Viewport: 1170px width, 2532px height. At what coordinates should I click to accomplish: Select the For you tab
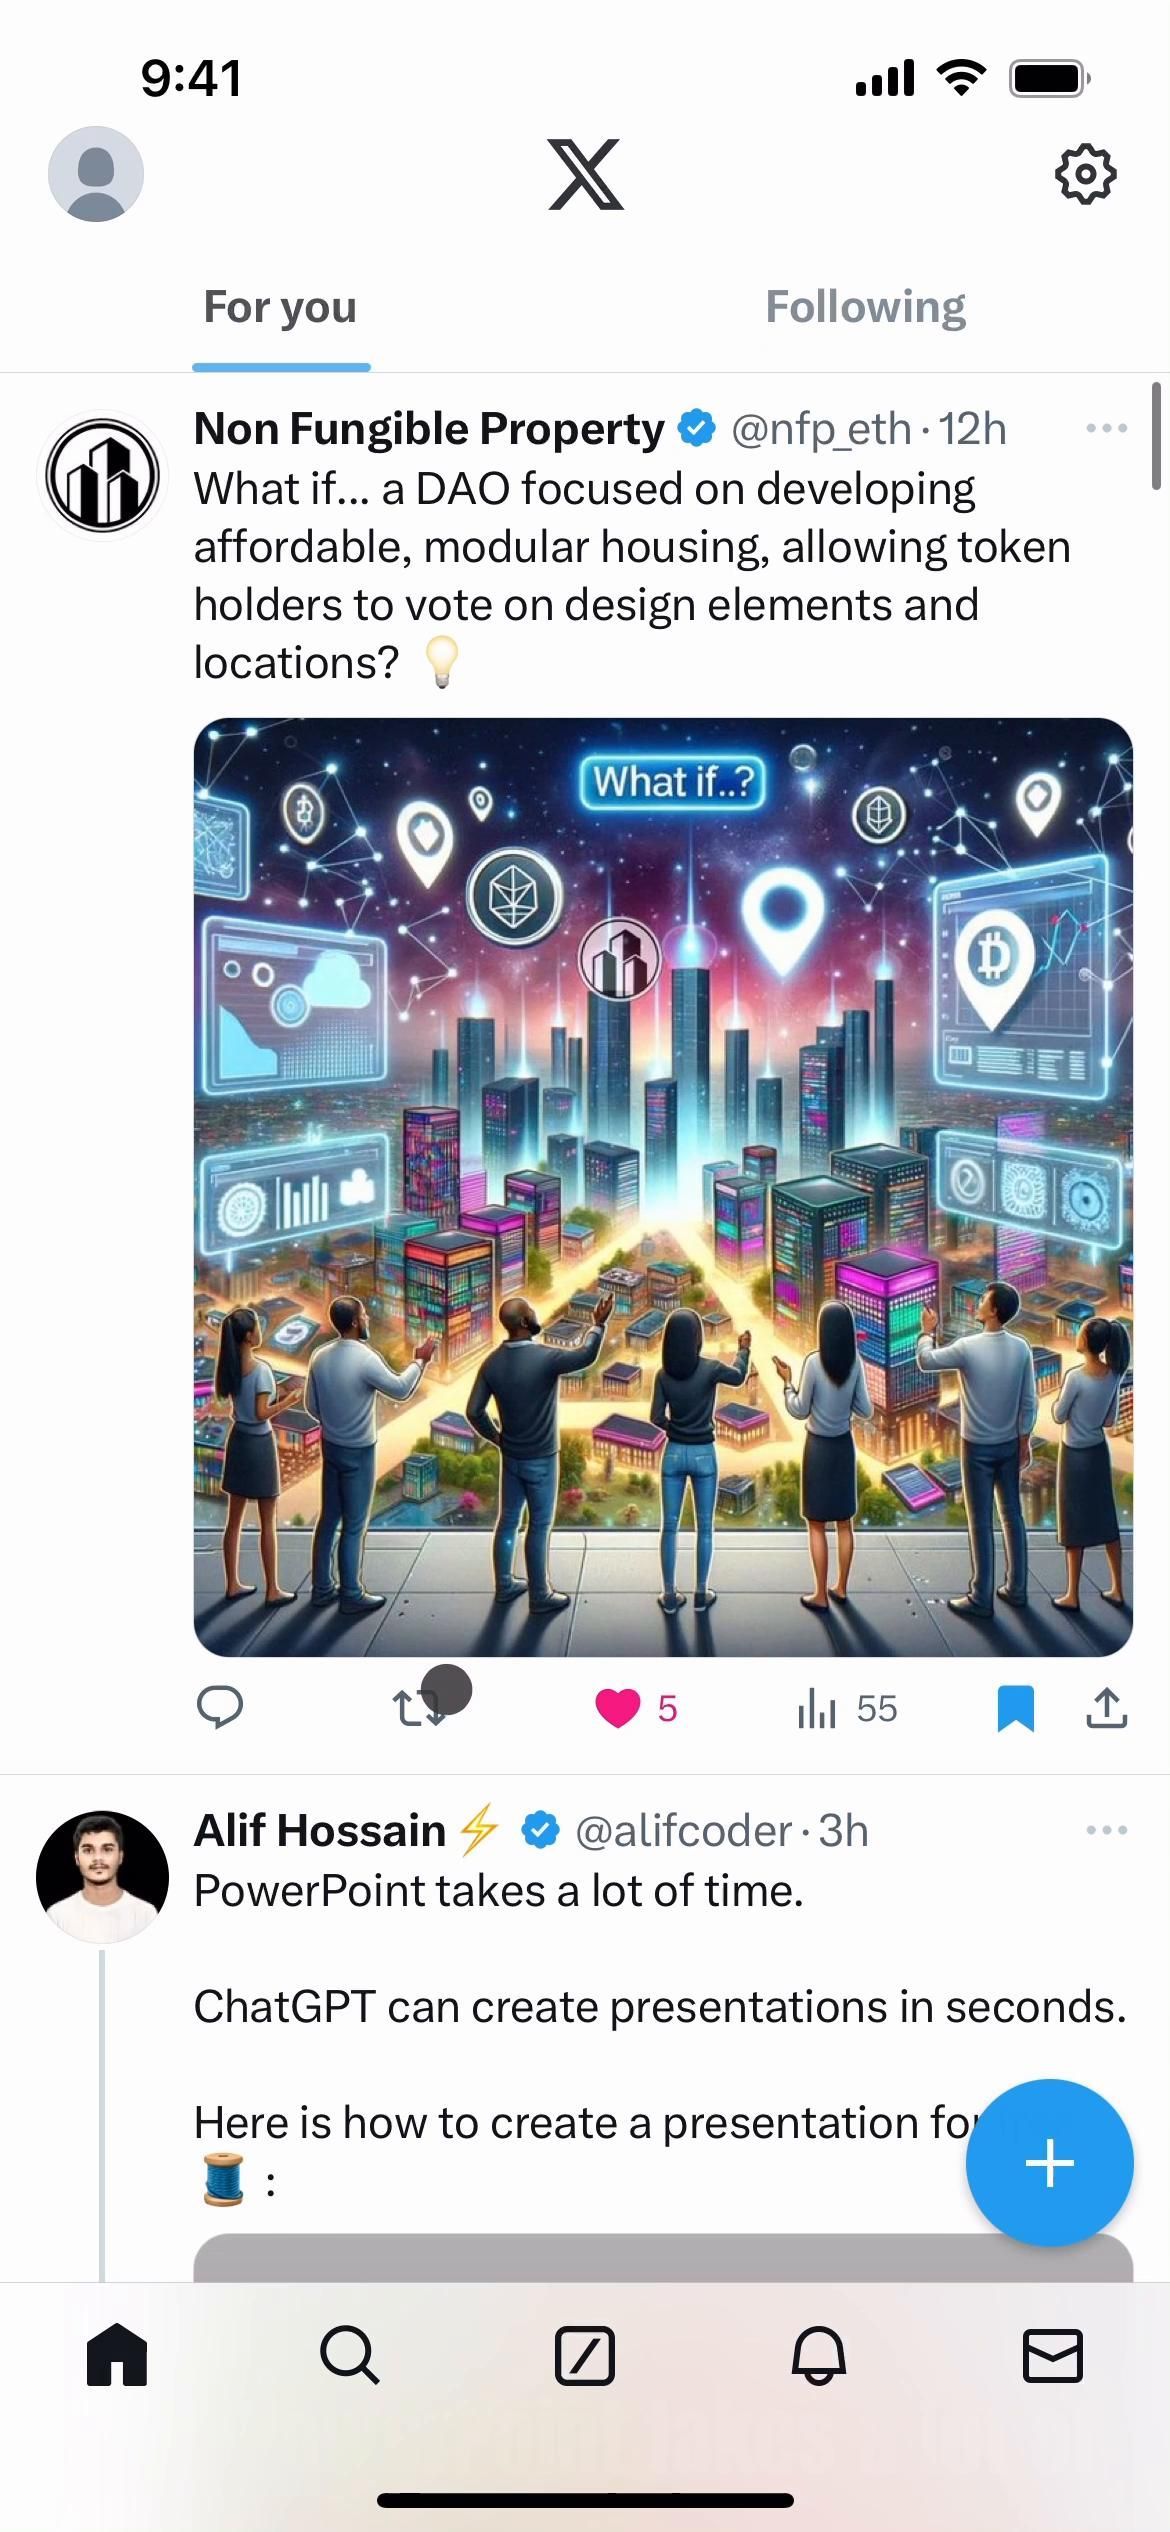(280, 306)
